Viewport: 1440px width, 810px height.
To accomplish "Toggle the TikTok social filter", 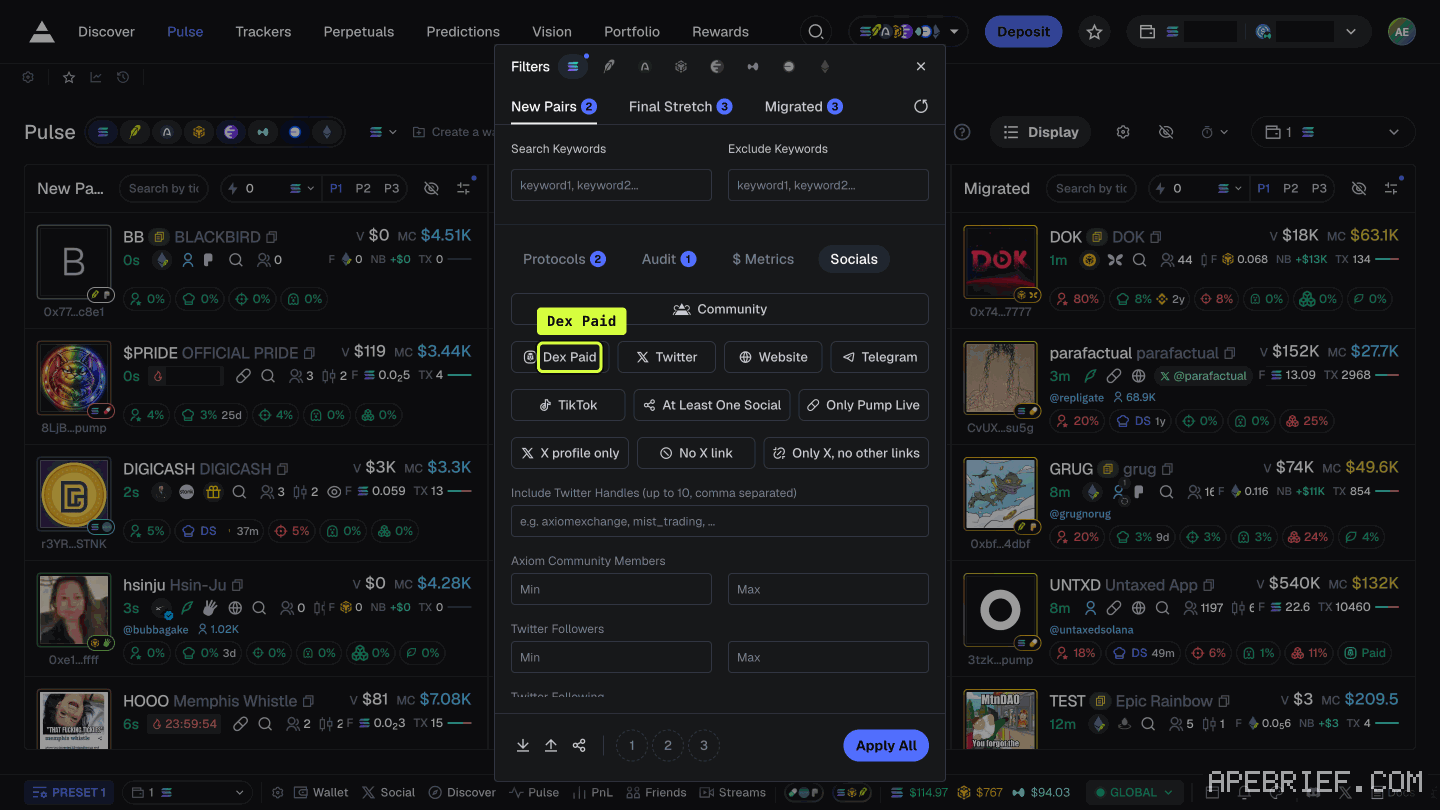I will (x=568, y=405).
